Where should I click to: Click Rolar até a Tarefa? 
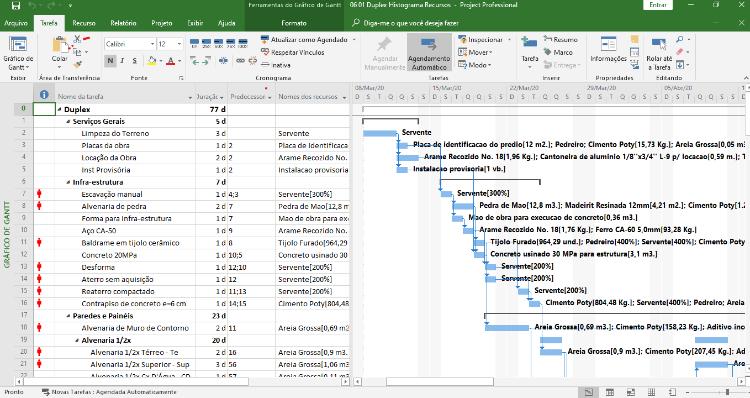(659, 54)
